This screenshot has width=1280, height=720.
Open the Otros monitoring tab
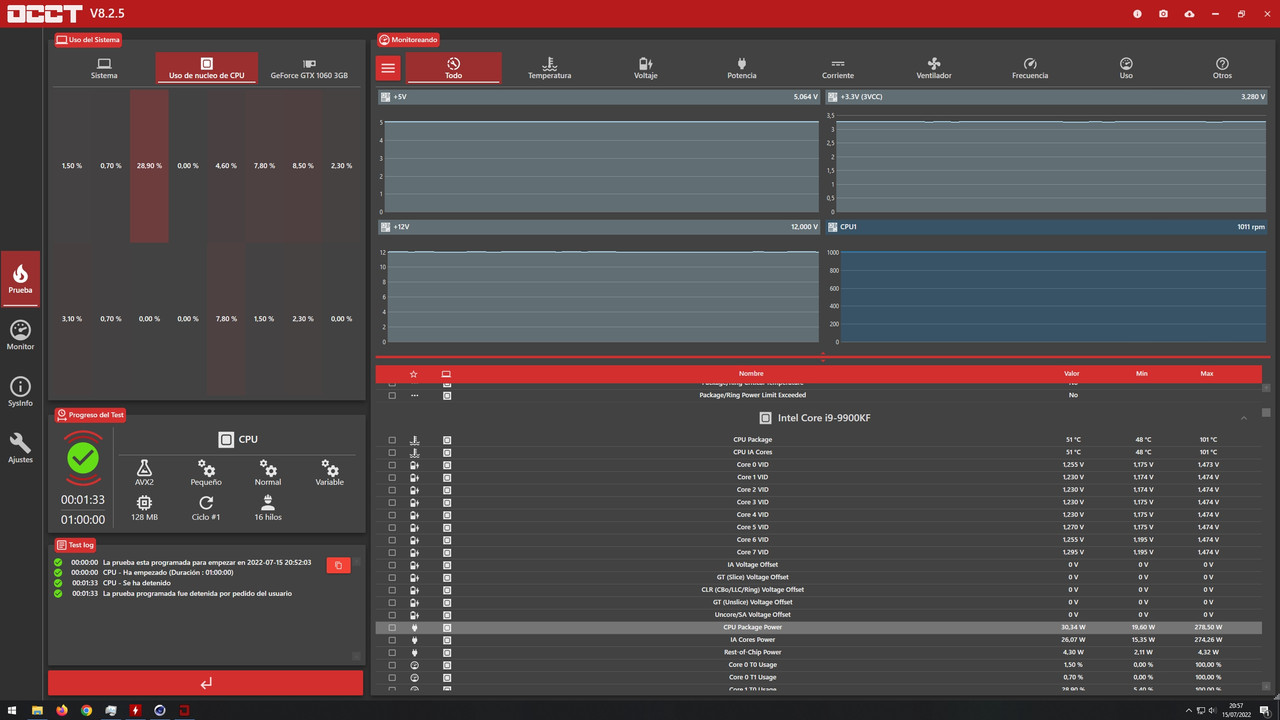[1222, 68]
